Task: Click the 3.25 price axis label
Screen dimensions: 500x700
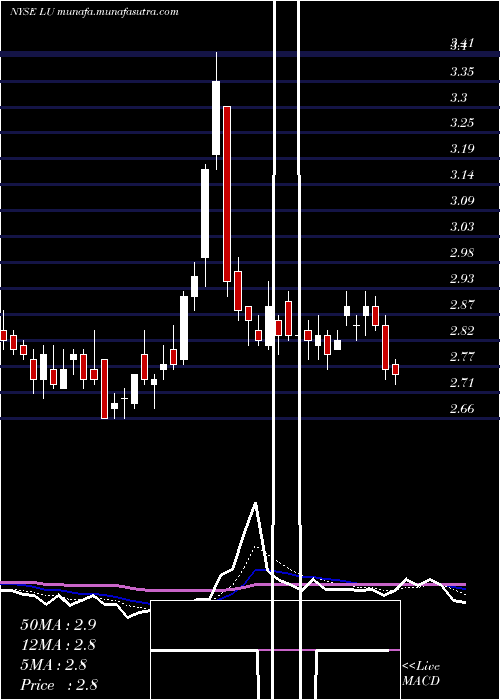Action: coord(462,123)
